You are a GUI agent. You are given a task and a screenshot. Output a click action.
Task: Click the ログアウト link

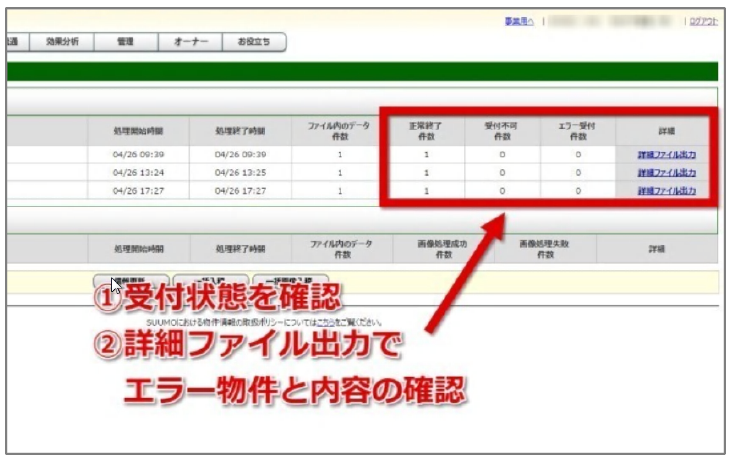704,21
